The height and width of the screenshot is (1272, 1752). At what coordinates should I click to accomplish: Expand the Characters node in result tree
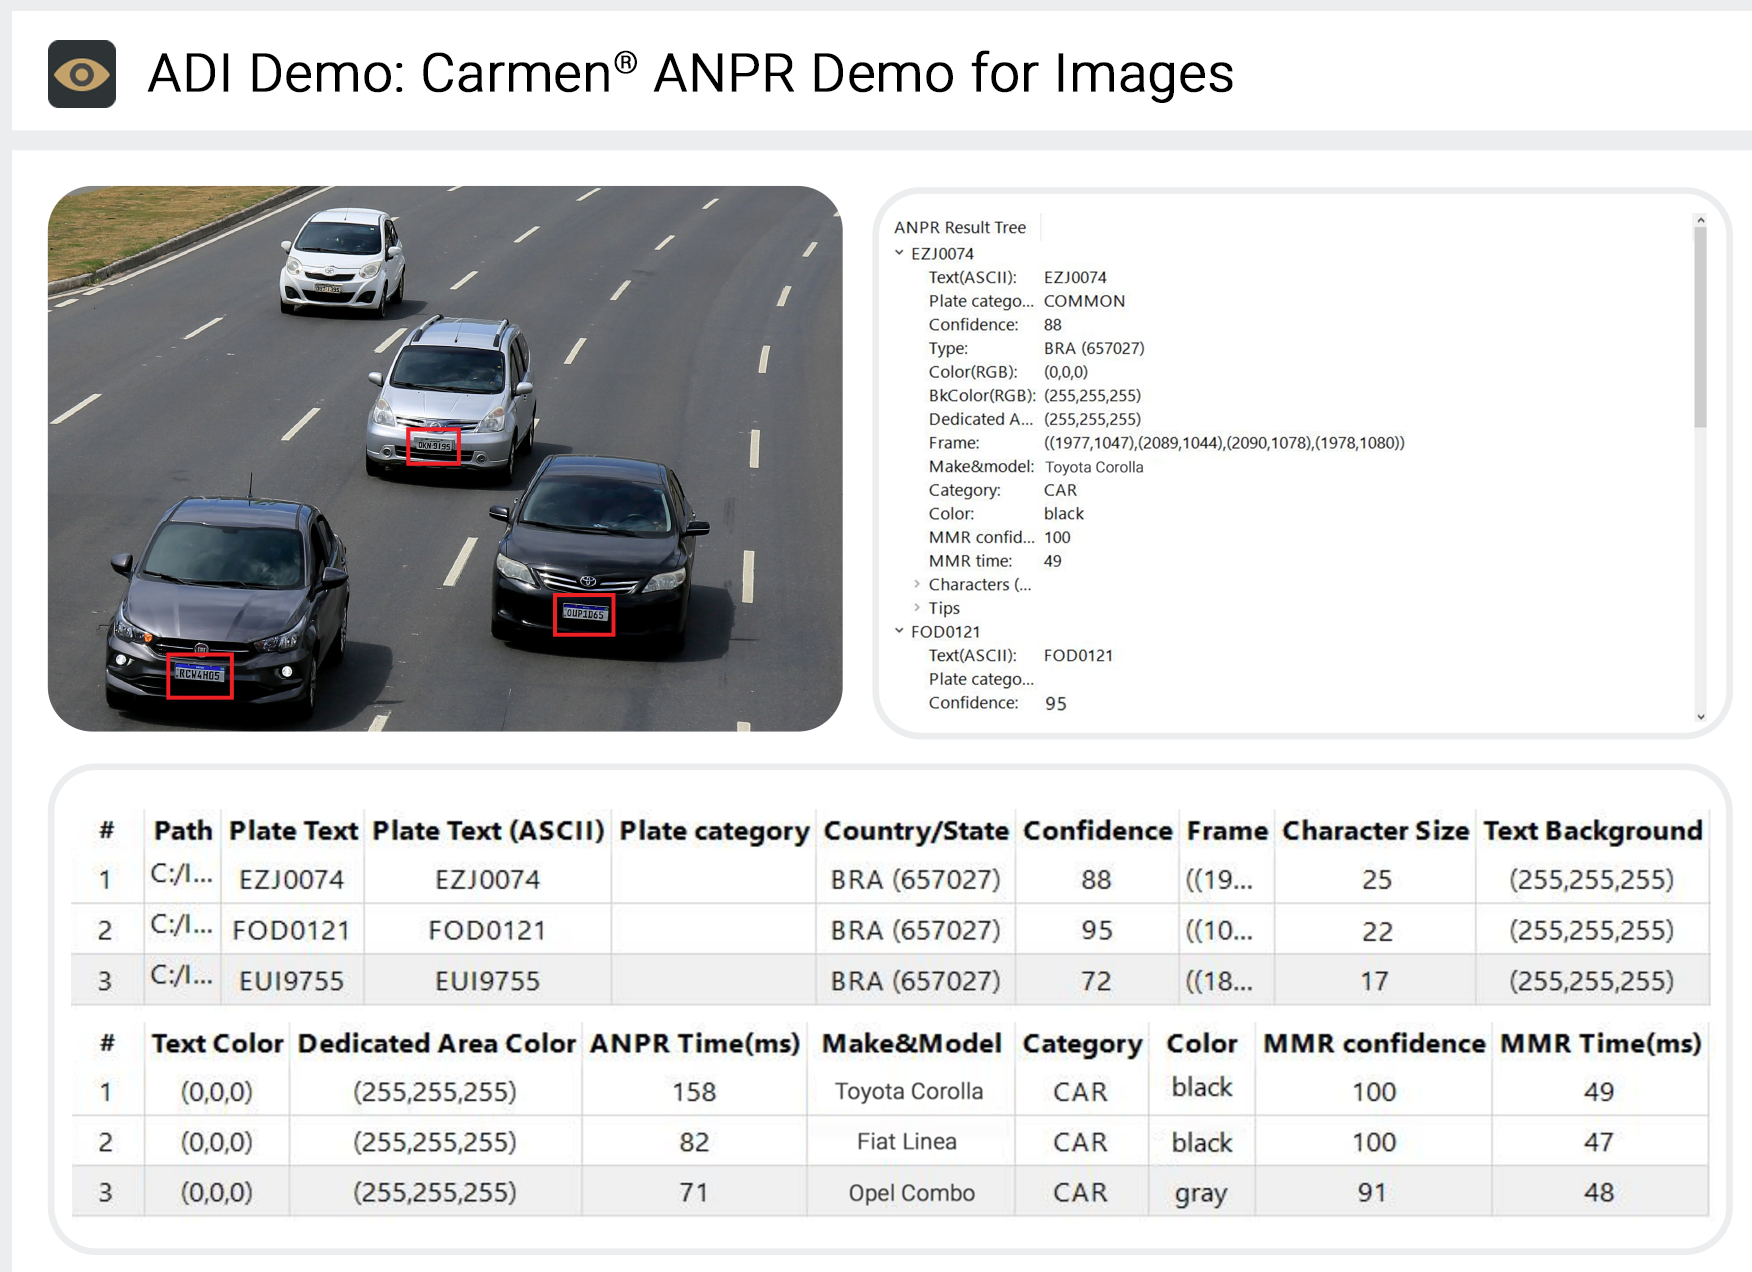click(916, 584)
